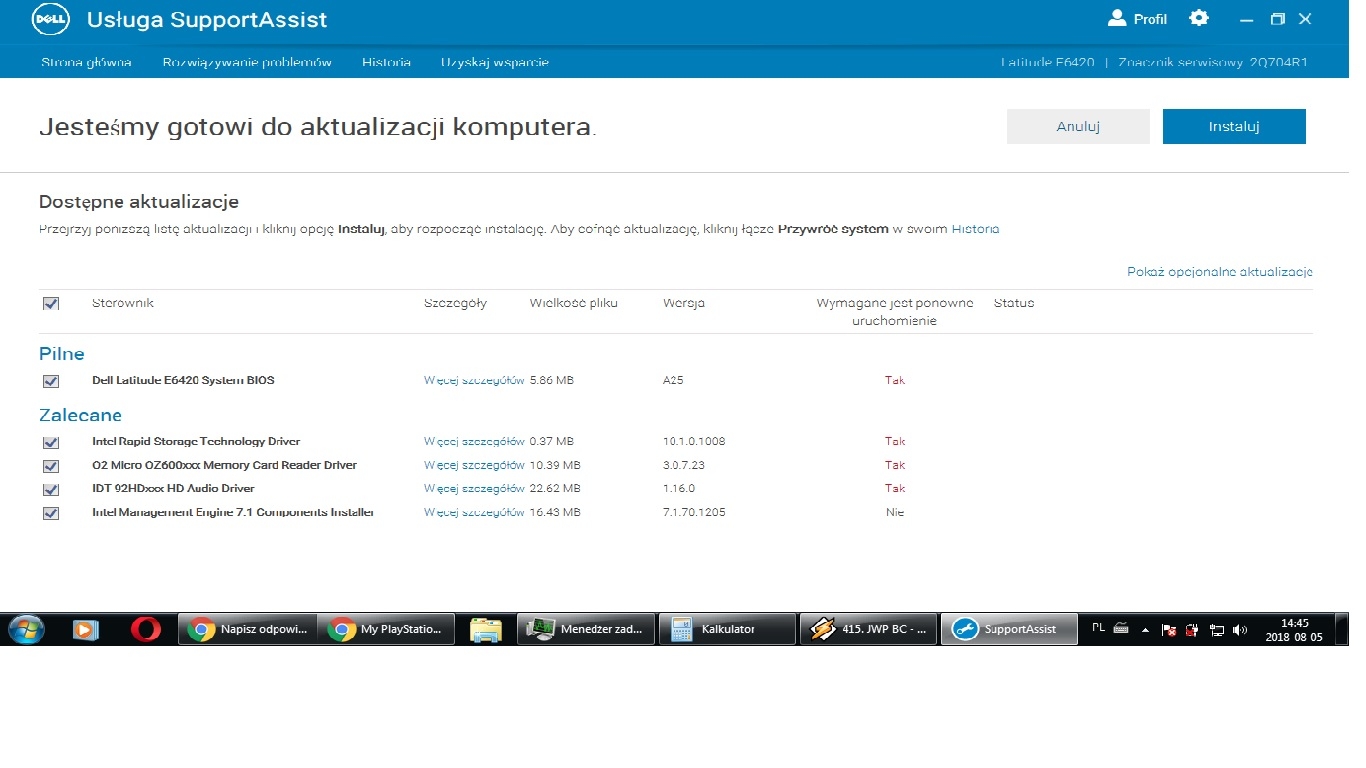
Task: Click the Nie restart value
Action: pyautogui.click(x=895, y=512)
